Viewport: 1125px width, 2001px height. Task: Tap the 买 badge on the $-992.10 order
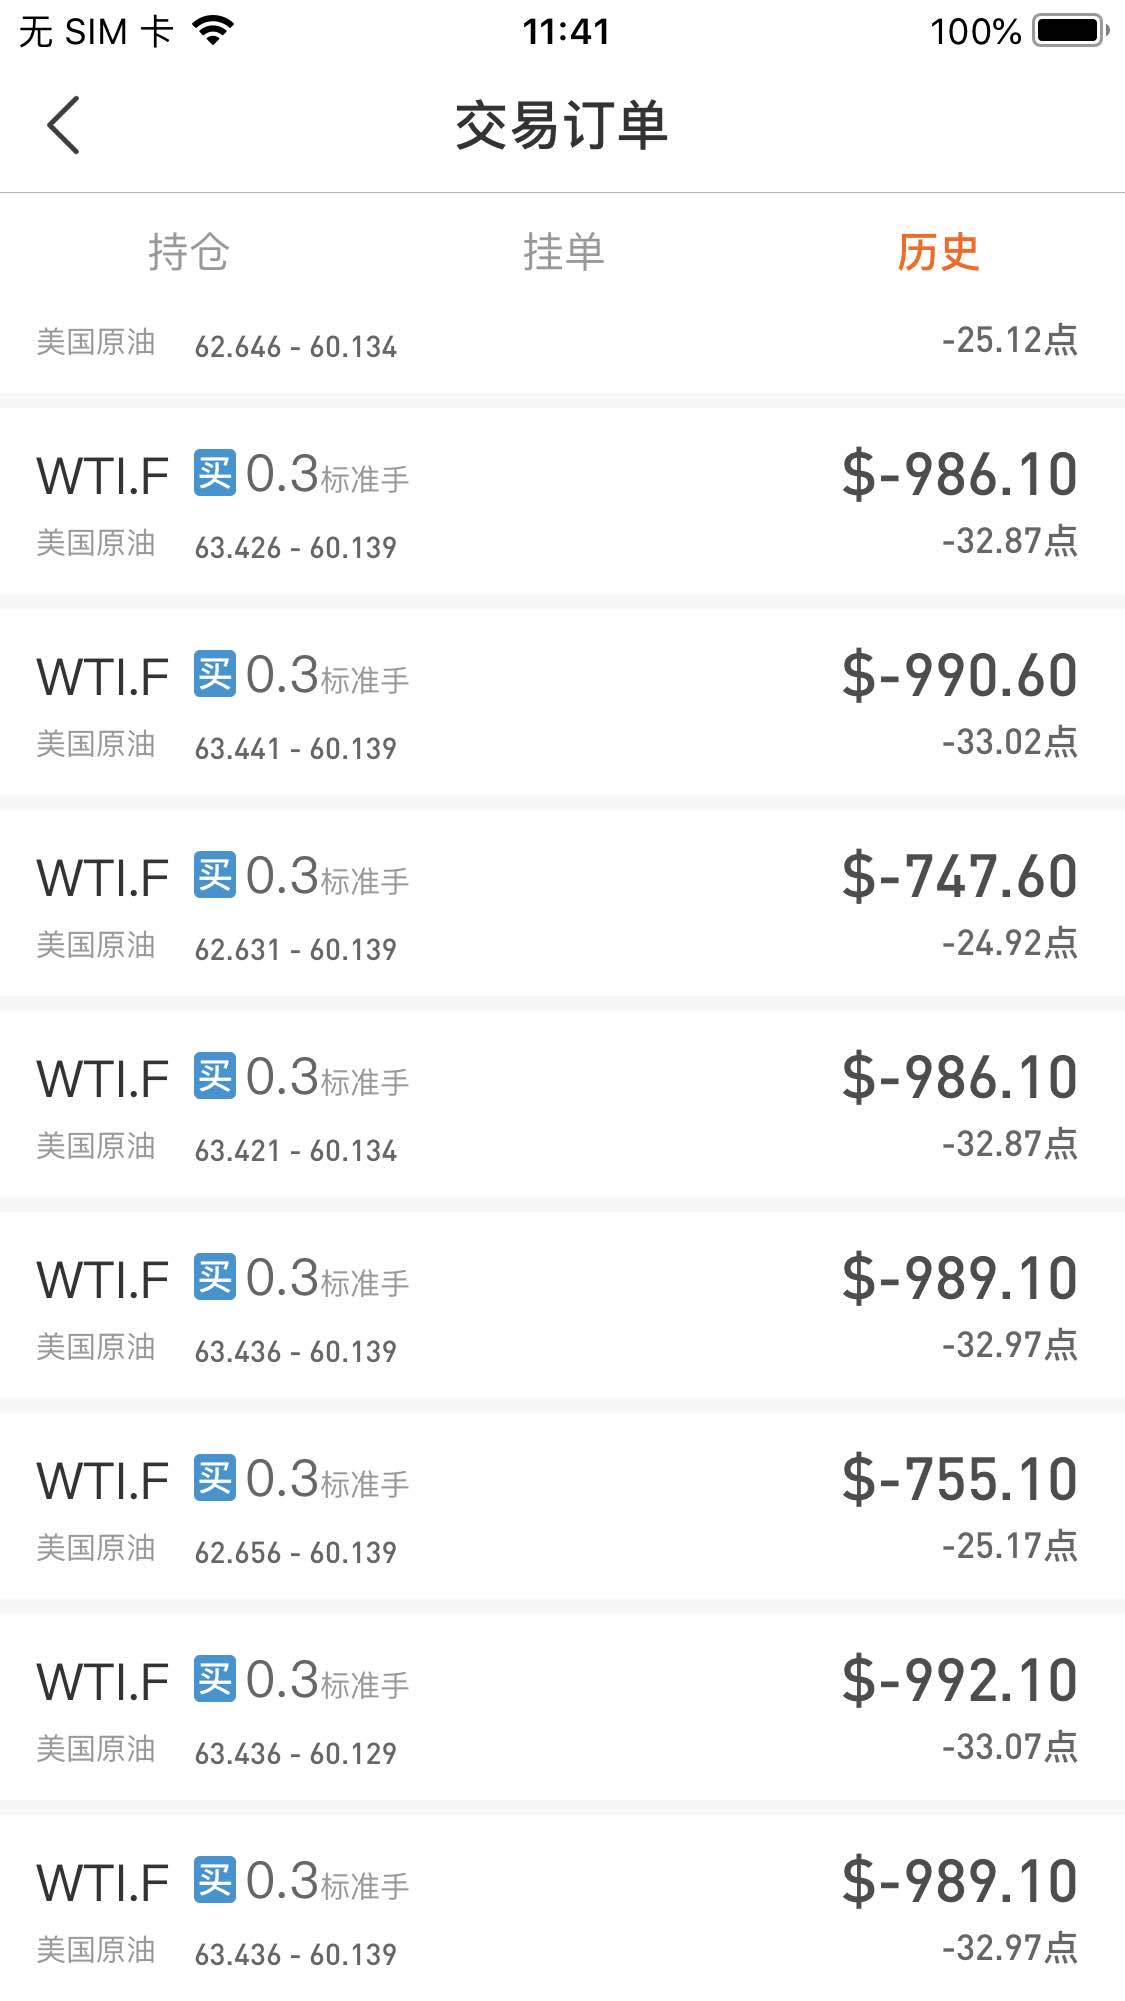pyautogui.click(x=215, y=1679)
